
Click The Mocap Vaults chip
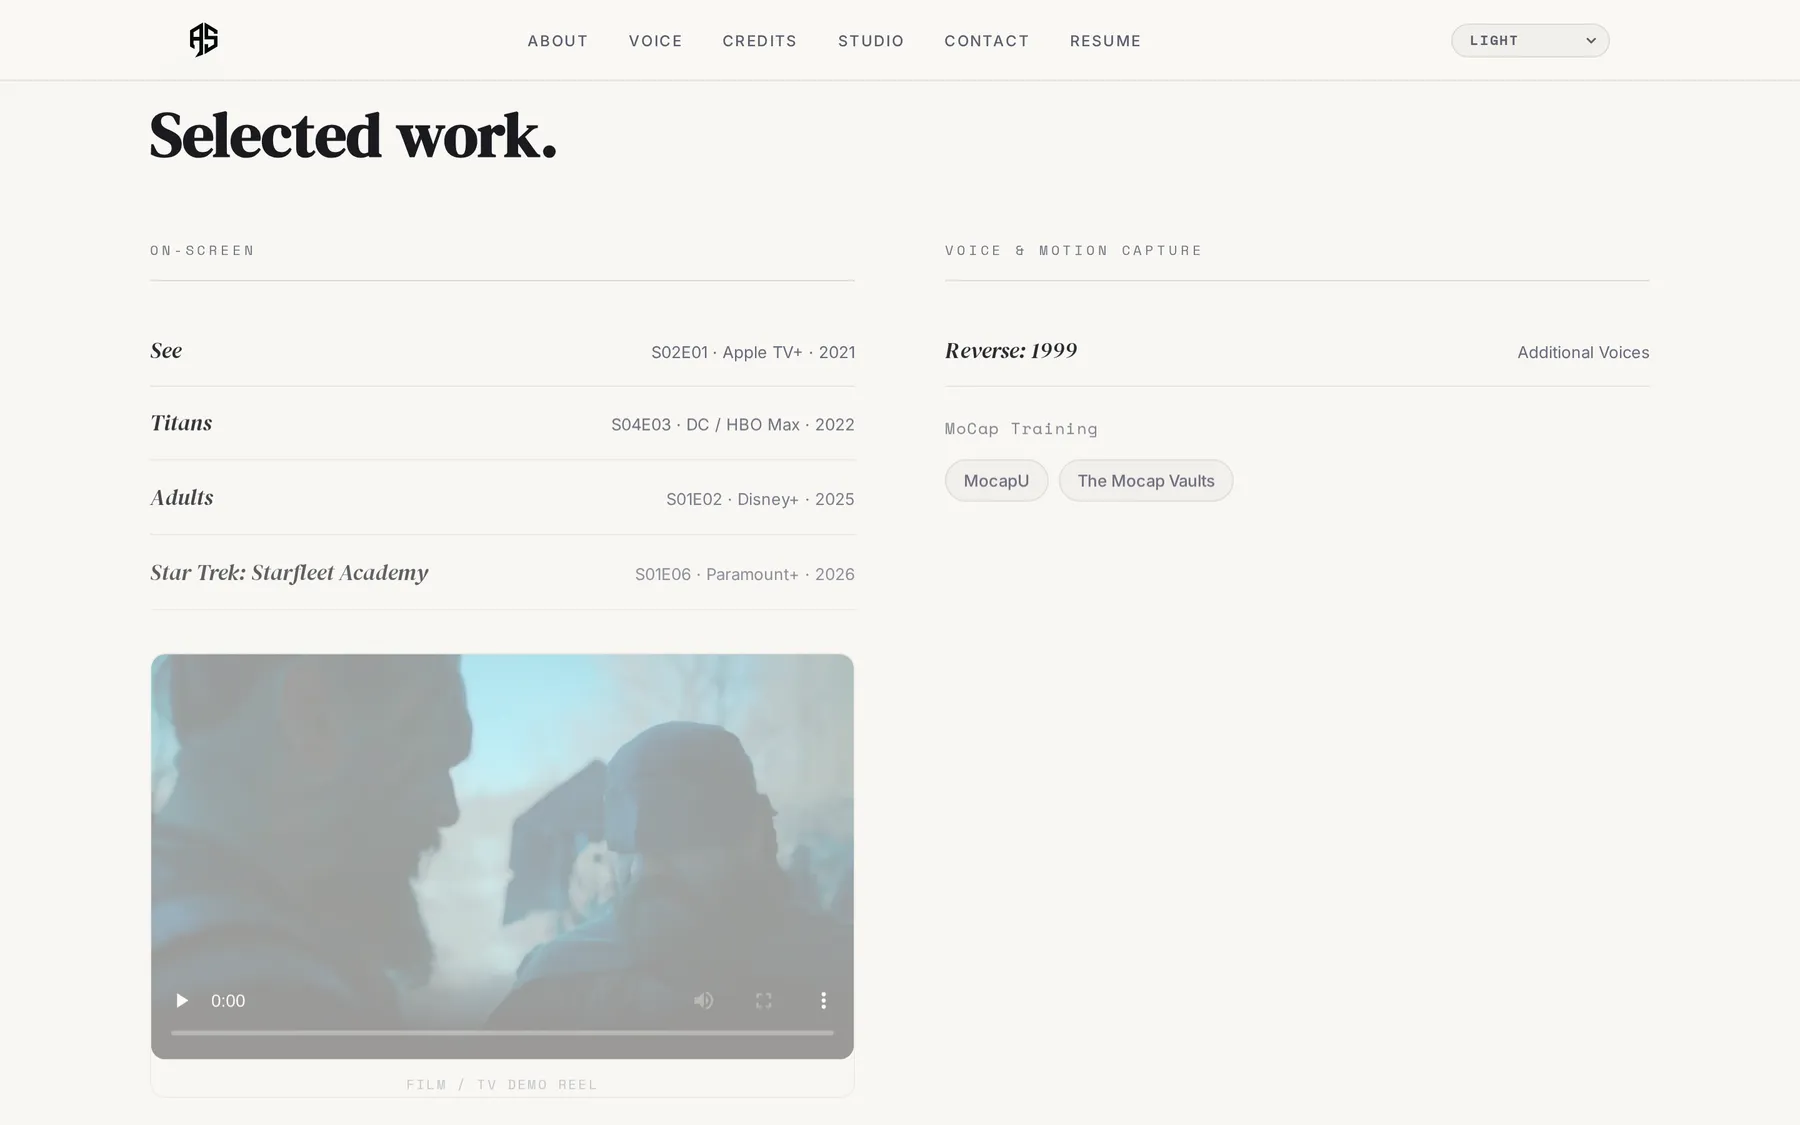click(1146, 481)
